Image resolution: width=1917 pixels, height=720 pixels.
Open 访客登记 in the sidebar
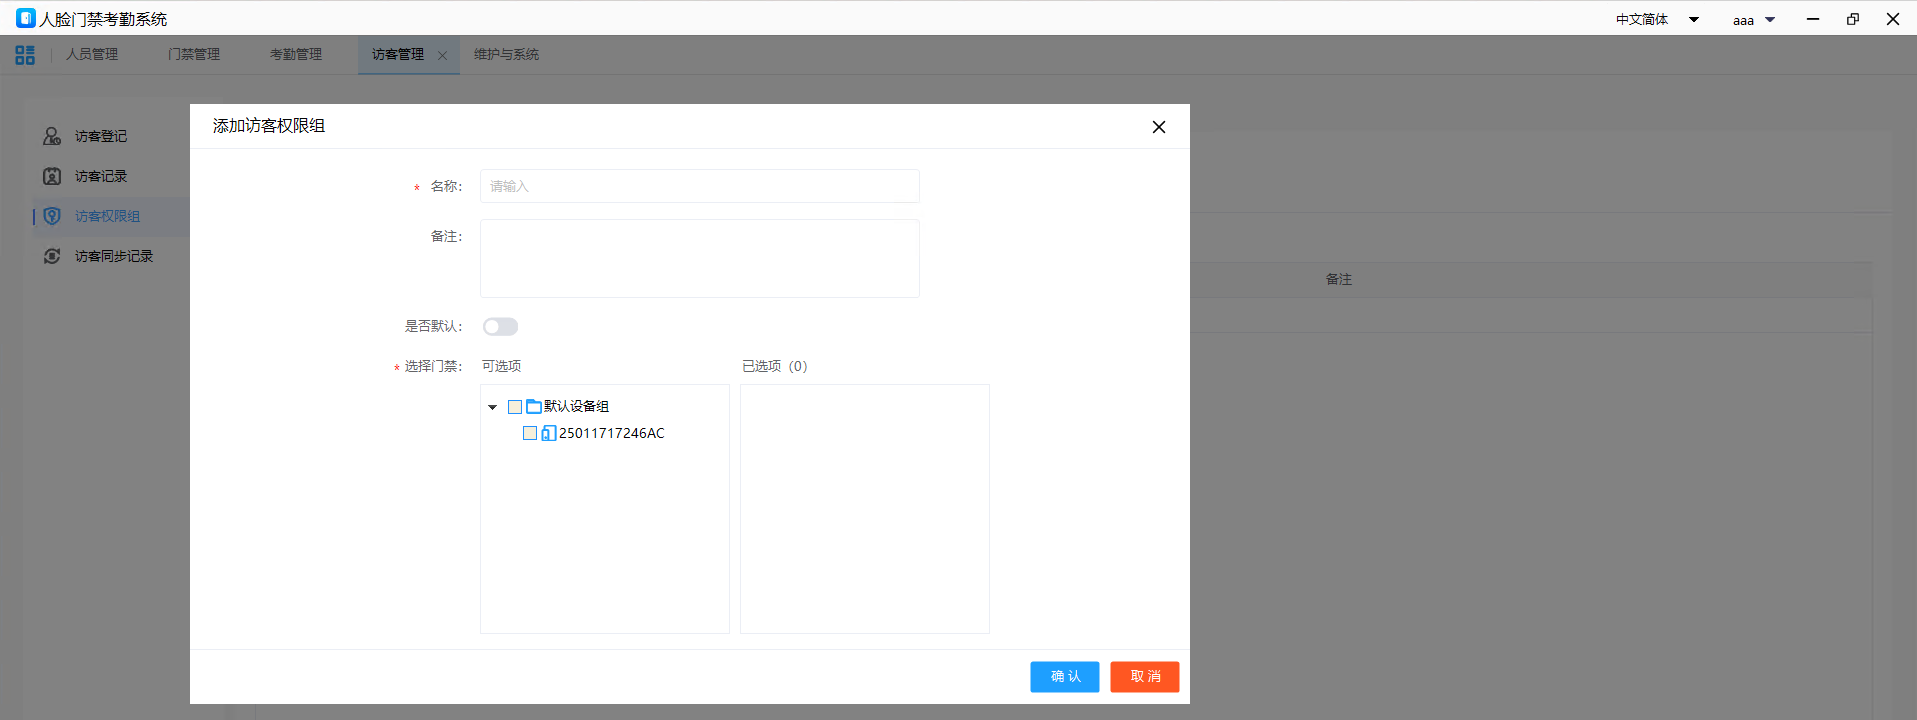[101, 136]
